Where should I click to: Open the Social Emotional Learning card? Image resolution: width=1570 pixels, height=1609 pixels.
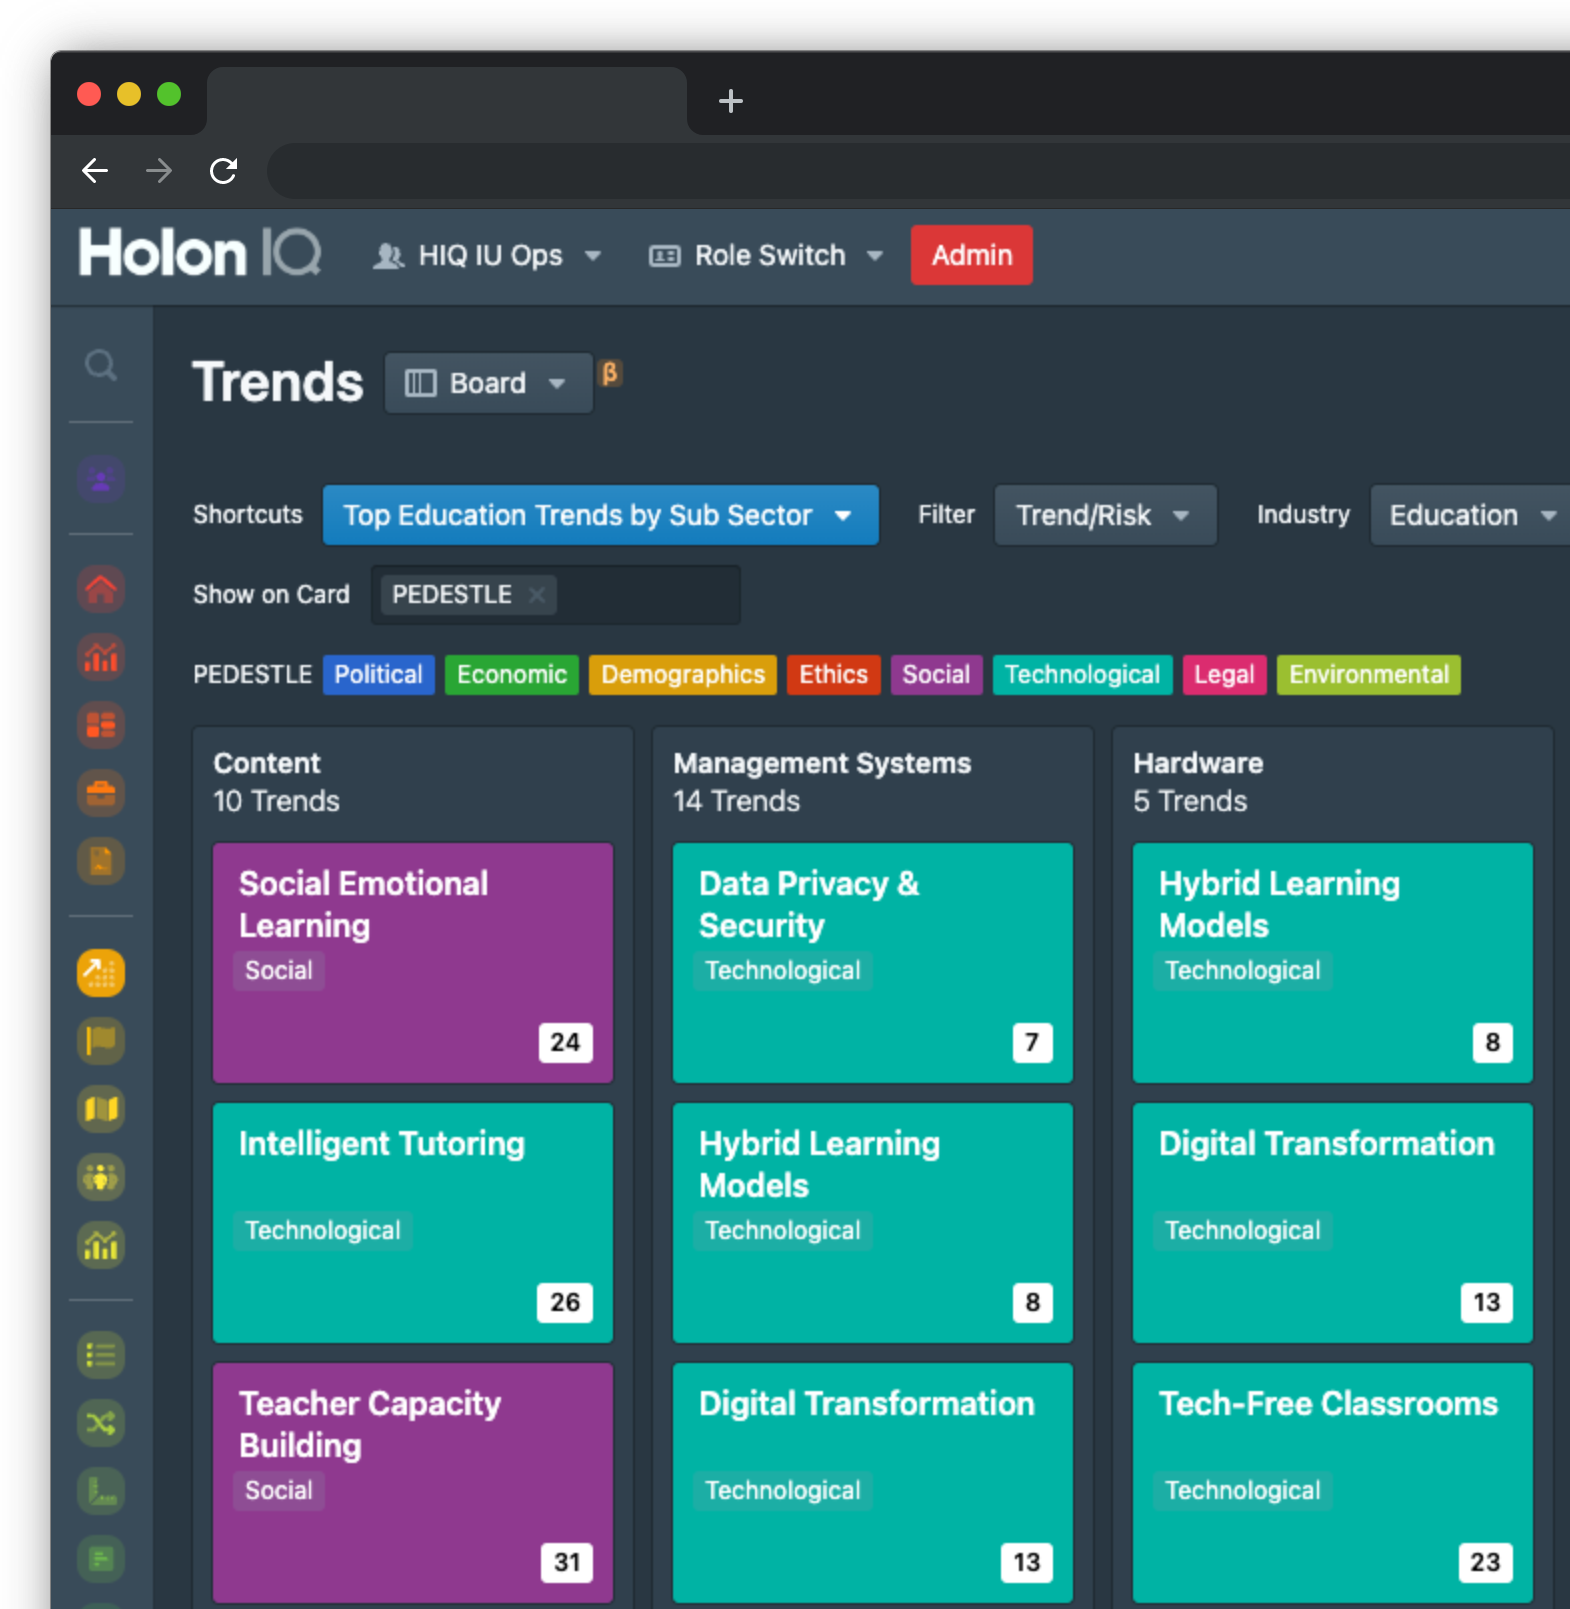pyautogui.click(x=413, y=963)
